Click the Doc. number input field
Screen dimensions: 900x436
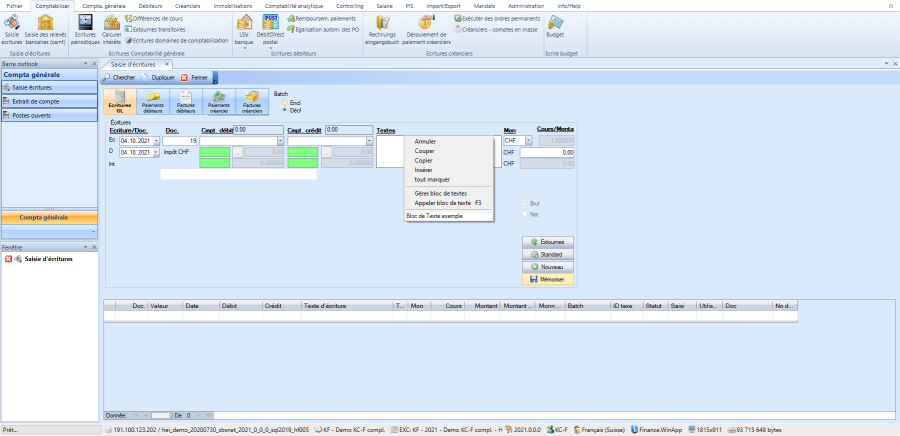[181, 141]
